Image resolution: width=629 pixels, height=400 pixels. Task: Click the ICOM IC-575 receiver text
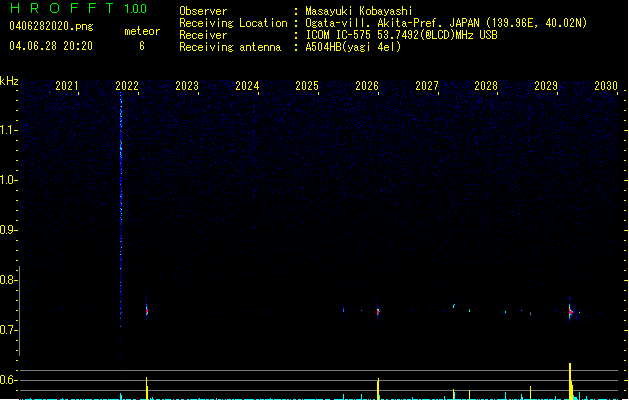pyautogui.click(x=401, y=35)
